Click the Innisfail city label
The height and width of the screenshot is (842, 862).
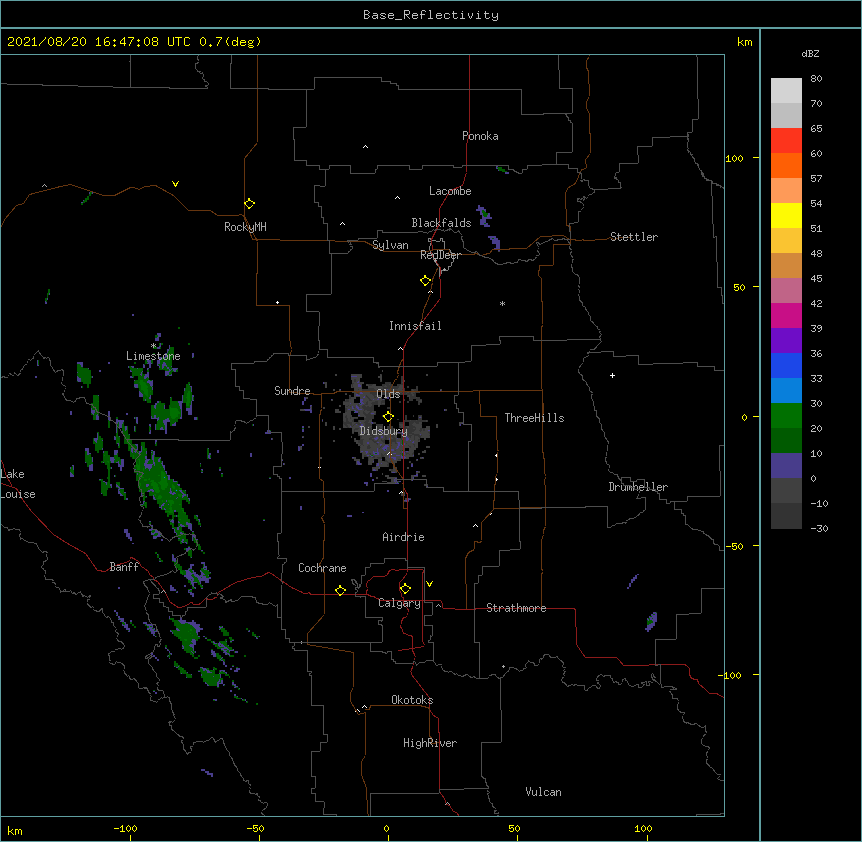415,326
